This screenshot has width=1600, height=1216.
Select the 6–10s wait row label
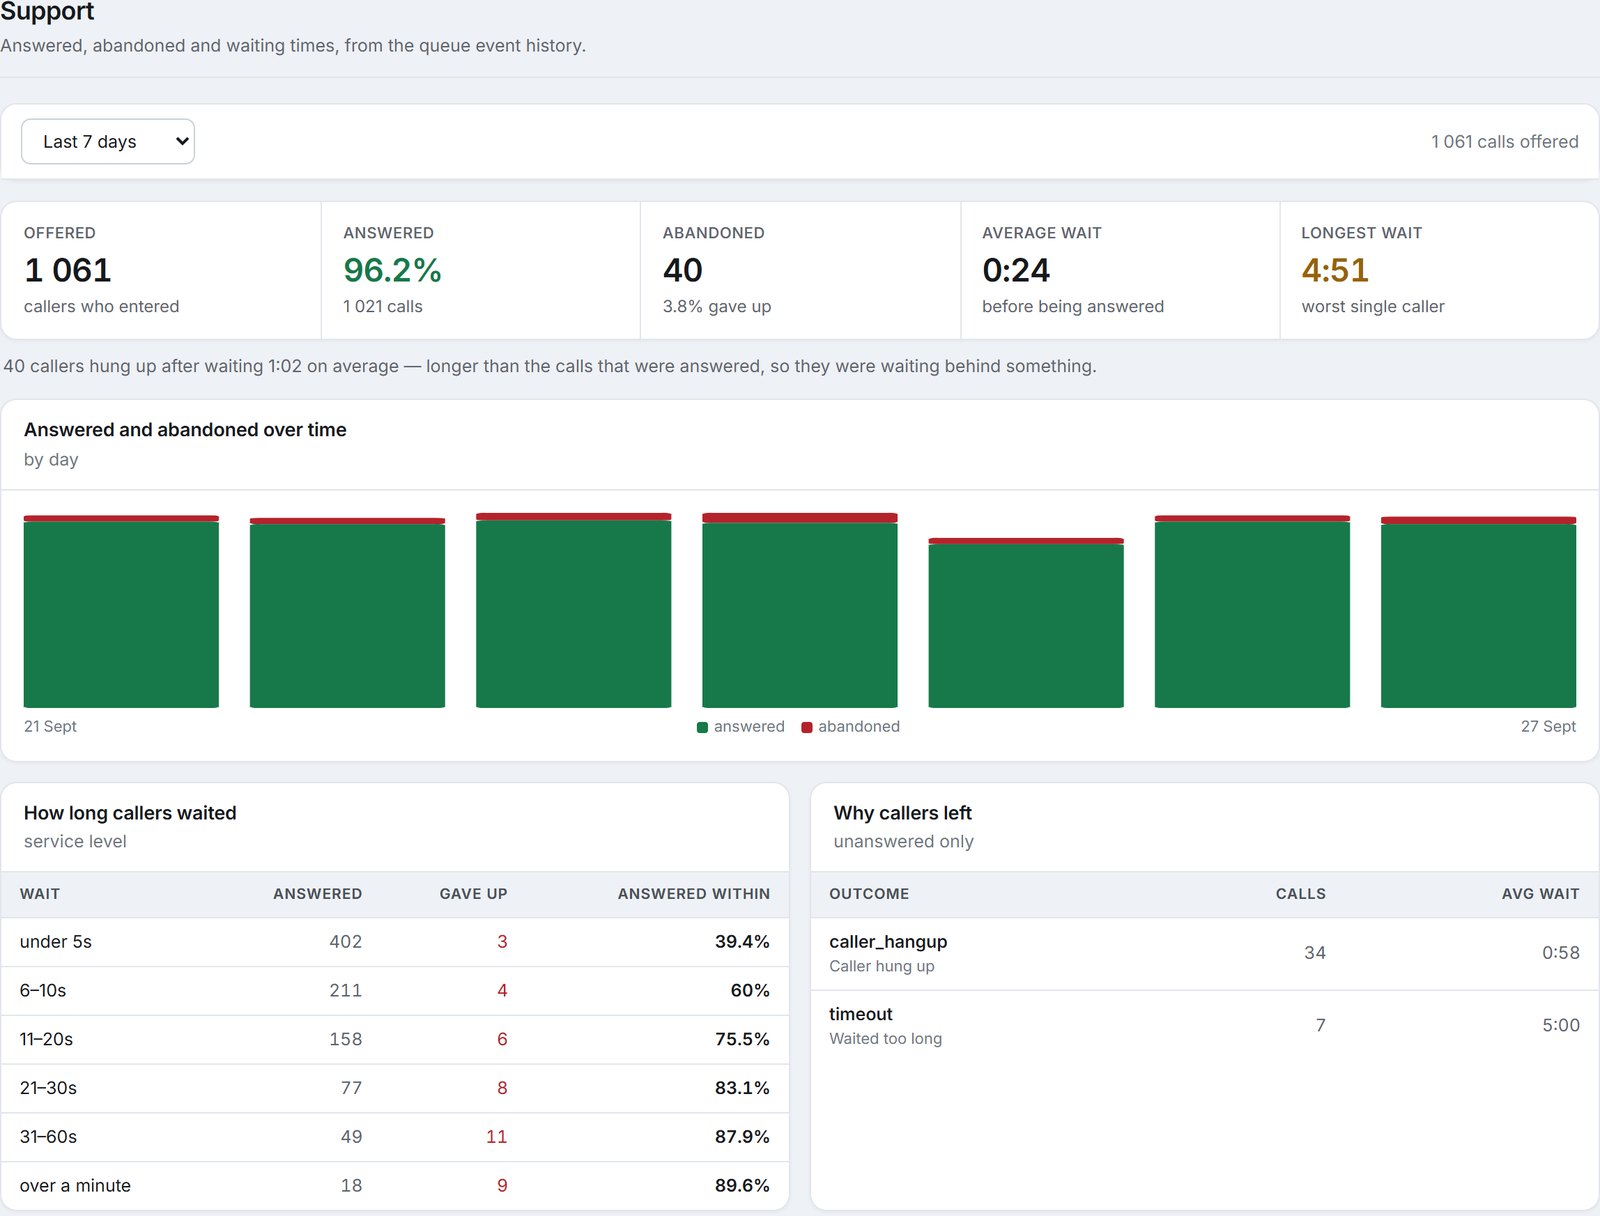pos(43,991)
